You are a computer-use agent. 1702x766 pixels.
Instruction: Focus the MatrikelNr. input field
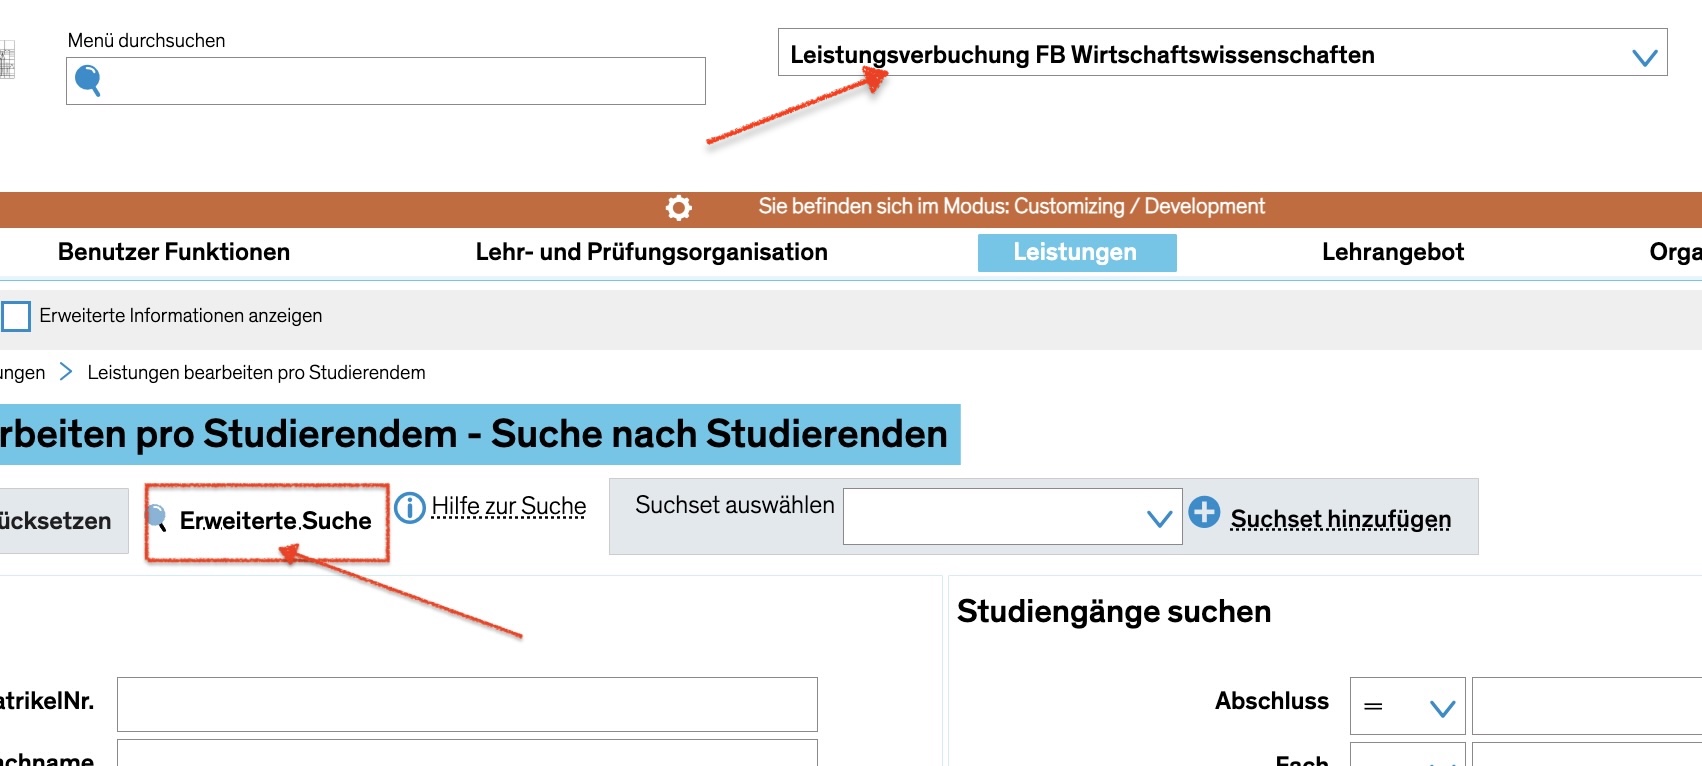467,704
